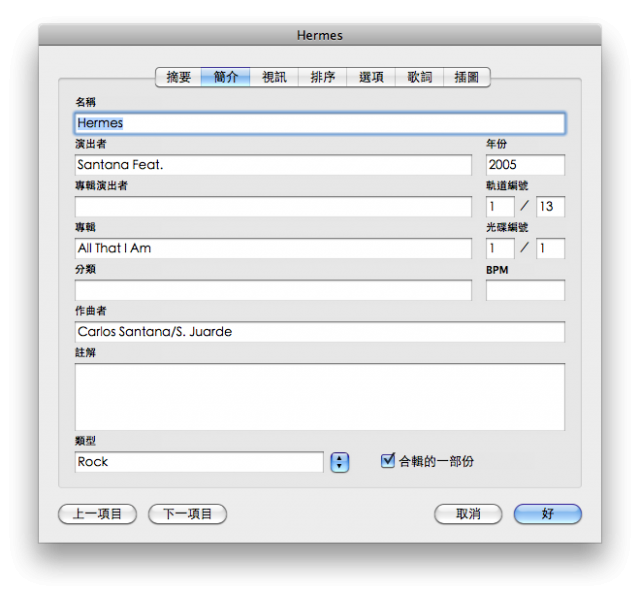Go to the 歌詞 tab

point(419,77)
